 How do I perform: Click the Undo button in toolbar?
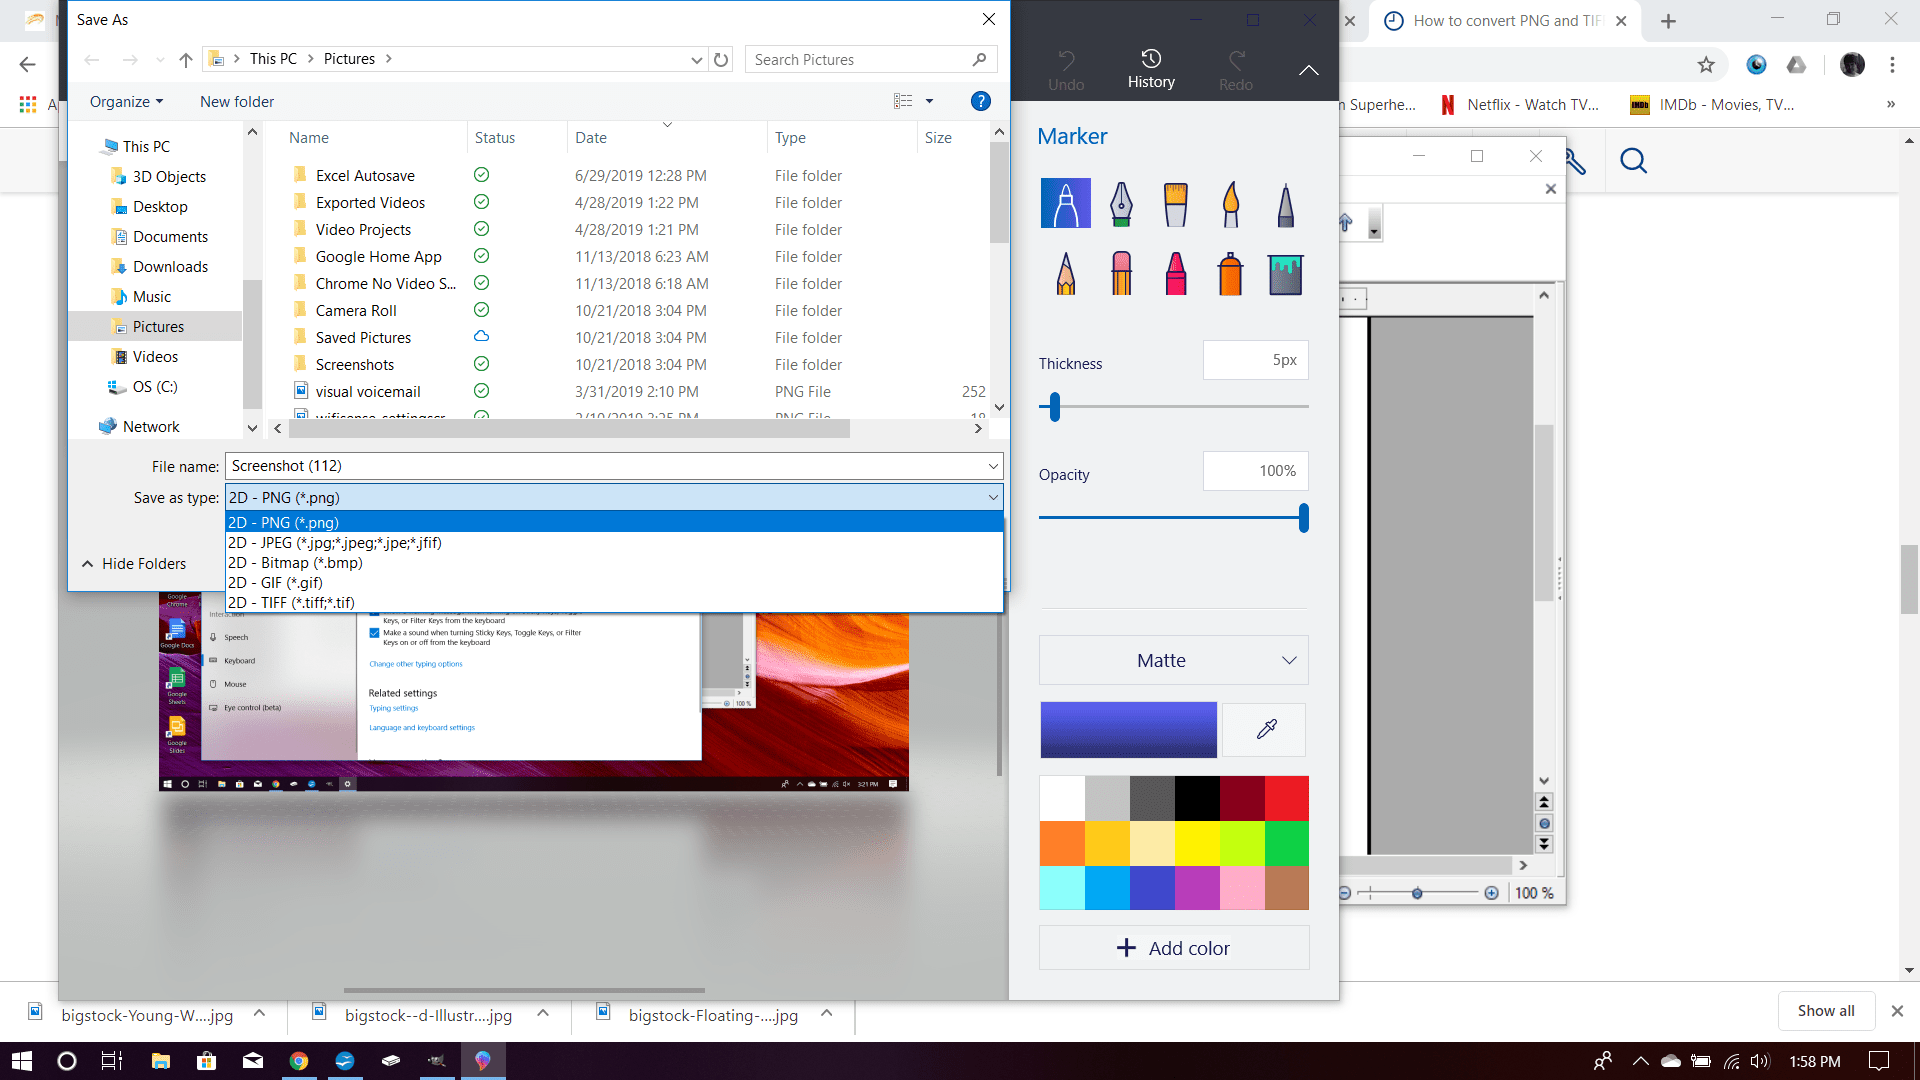[1064, 67]
